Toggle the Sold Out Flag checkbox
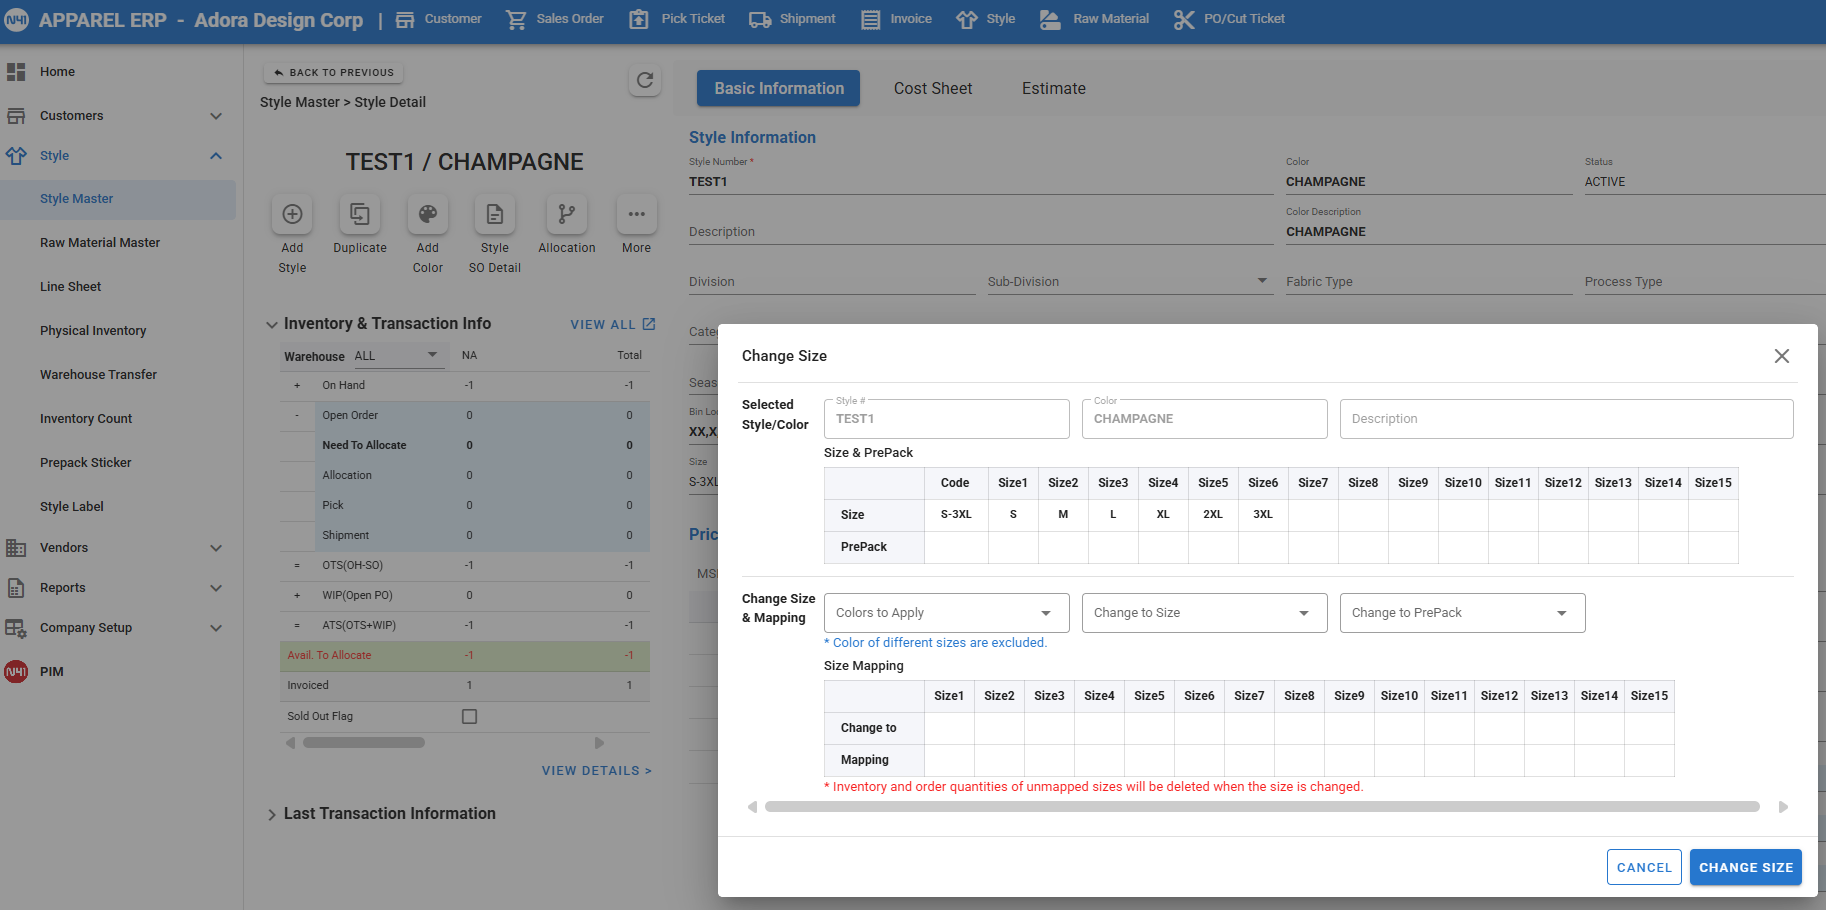Screen dimensions: 1826x910 pos(469,716)
